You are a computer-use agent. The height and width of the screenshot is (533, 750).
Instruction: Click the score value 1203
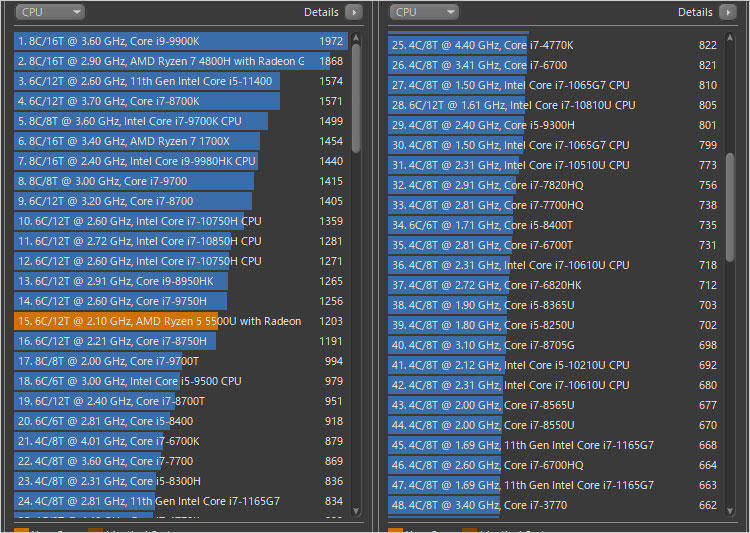[331, 321]
